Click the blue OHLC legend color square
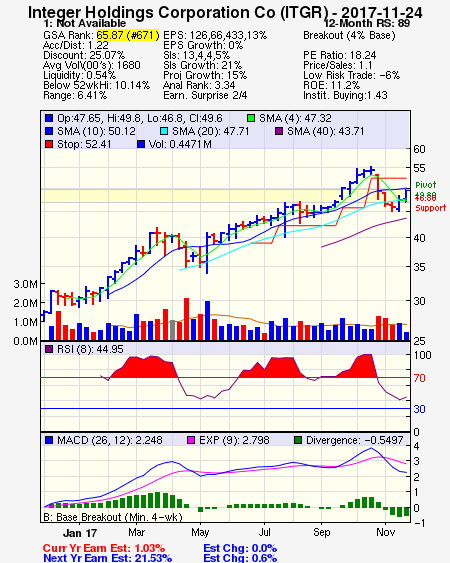 point(49,118)
